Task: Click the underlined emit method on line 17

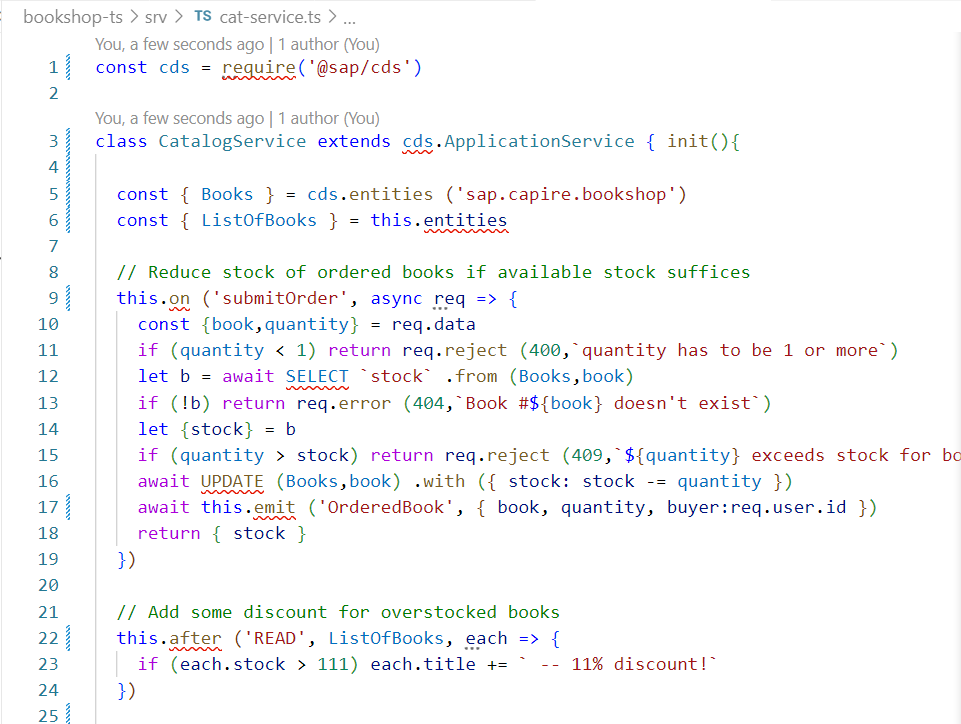Action: [x=275, y=508]
